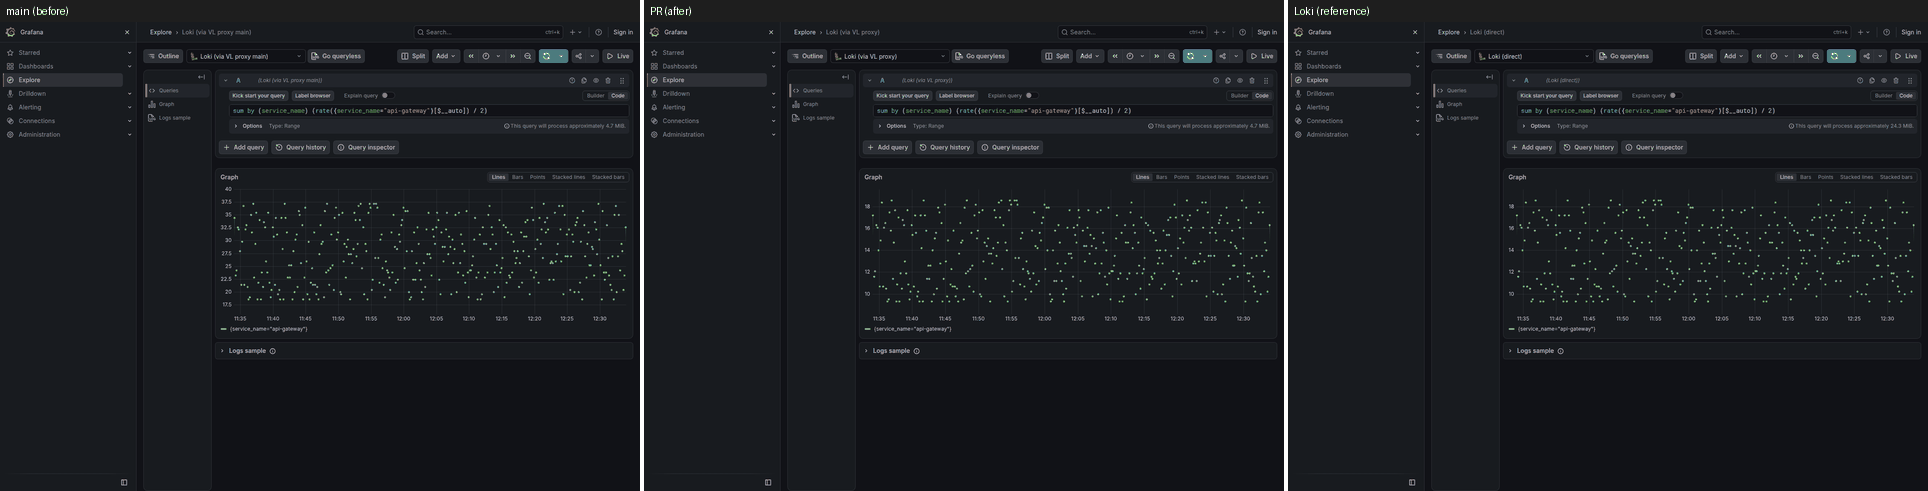1928x491 pixels.
Task: Delete query A in main (before) panel
Action: [x=608, y=80]
